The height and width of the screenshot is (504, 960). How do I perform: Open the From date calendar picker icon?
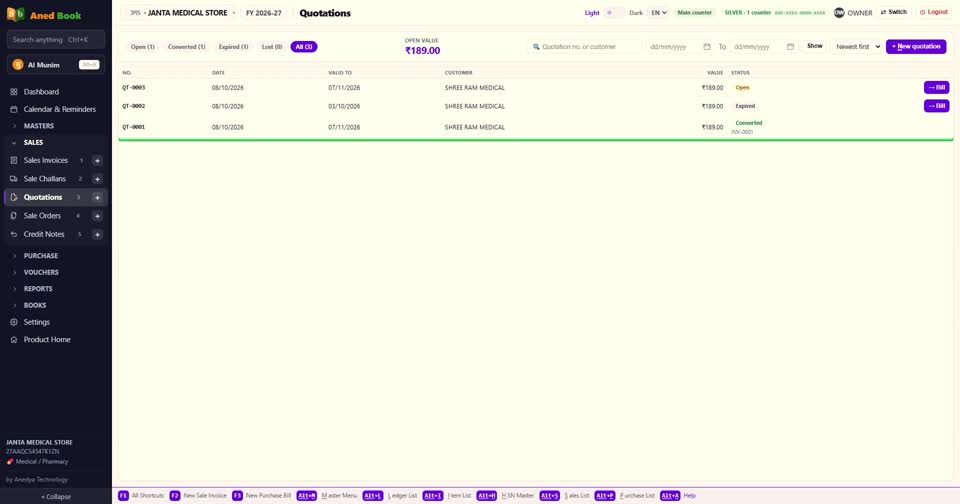[707, 47]
